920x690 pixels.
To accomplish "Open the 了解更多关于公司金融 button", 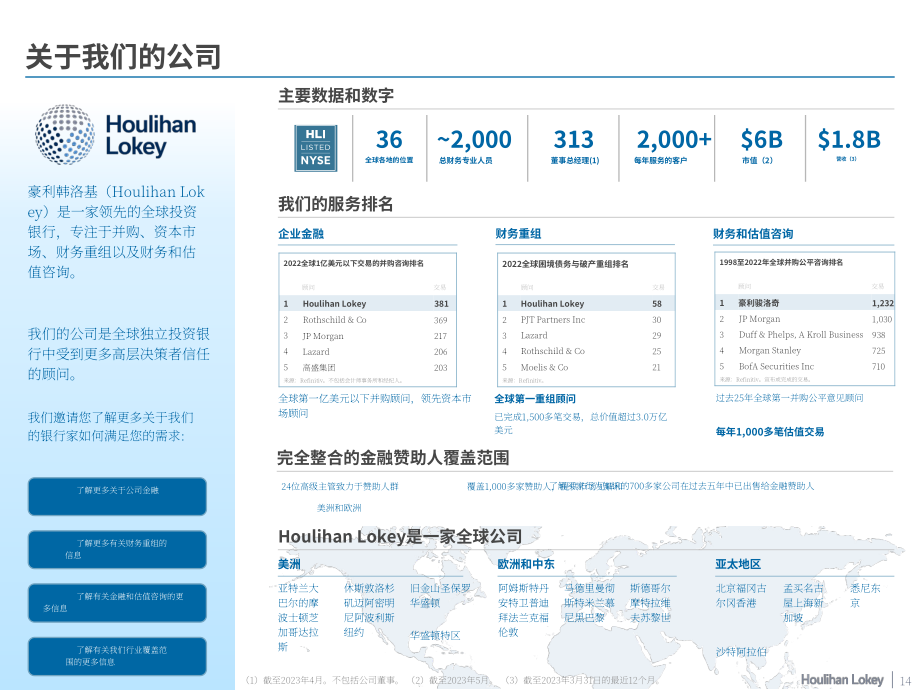I will (x=117, y=496).
